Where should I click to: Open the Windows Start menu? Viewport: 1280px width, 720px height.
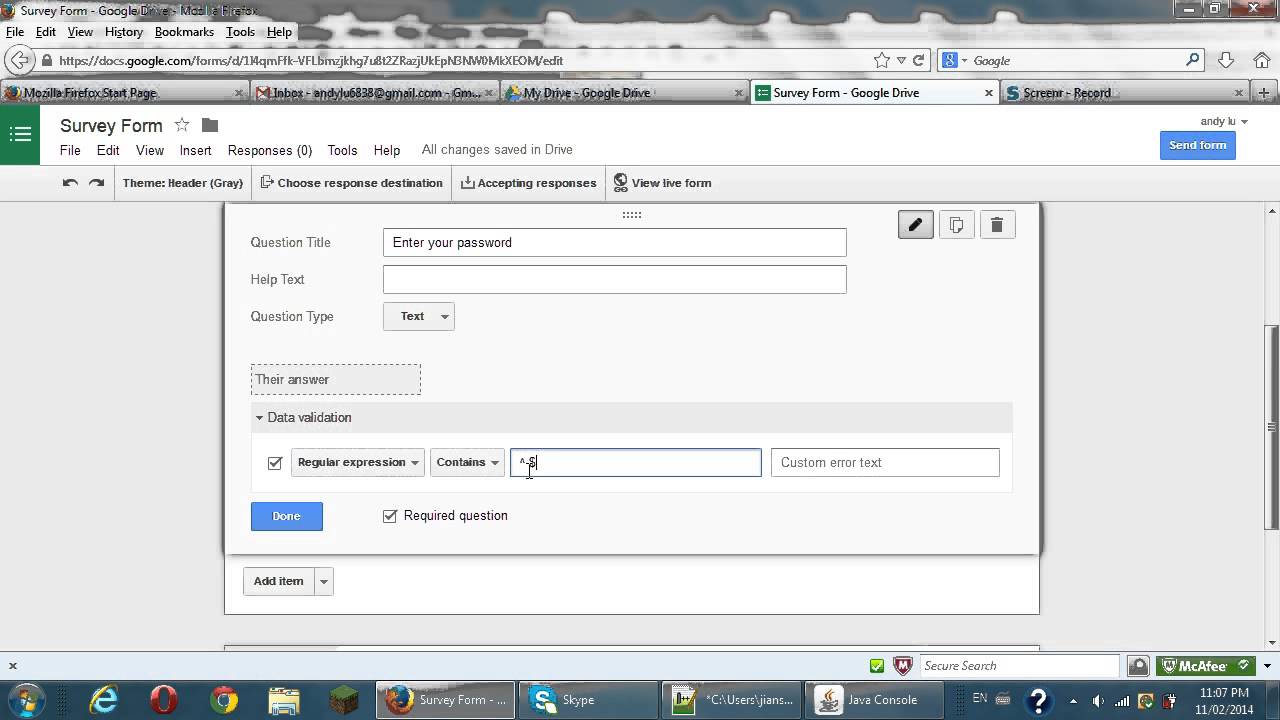coord(25,699)
